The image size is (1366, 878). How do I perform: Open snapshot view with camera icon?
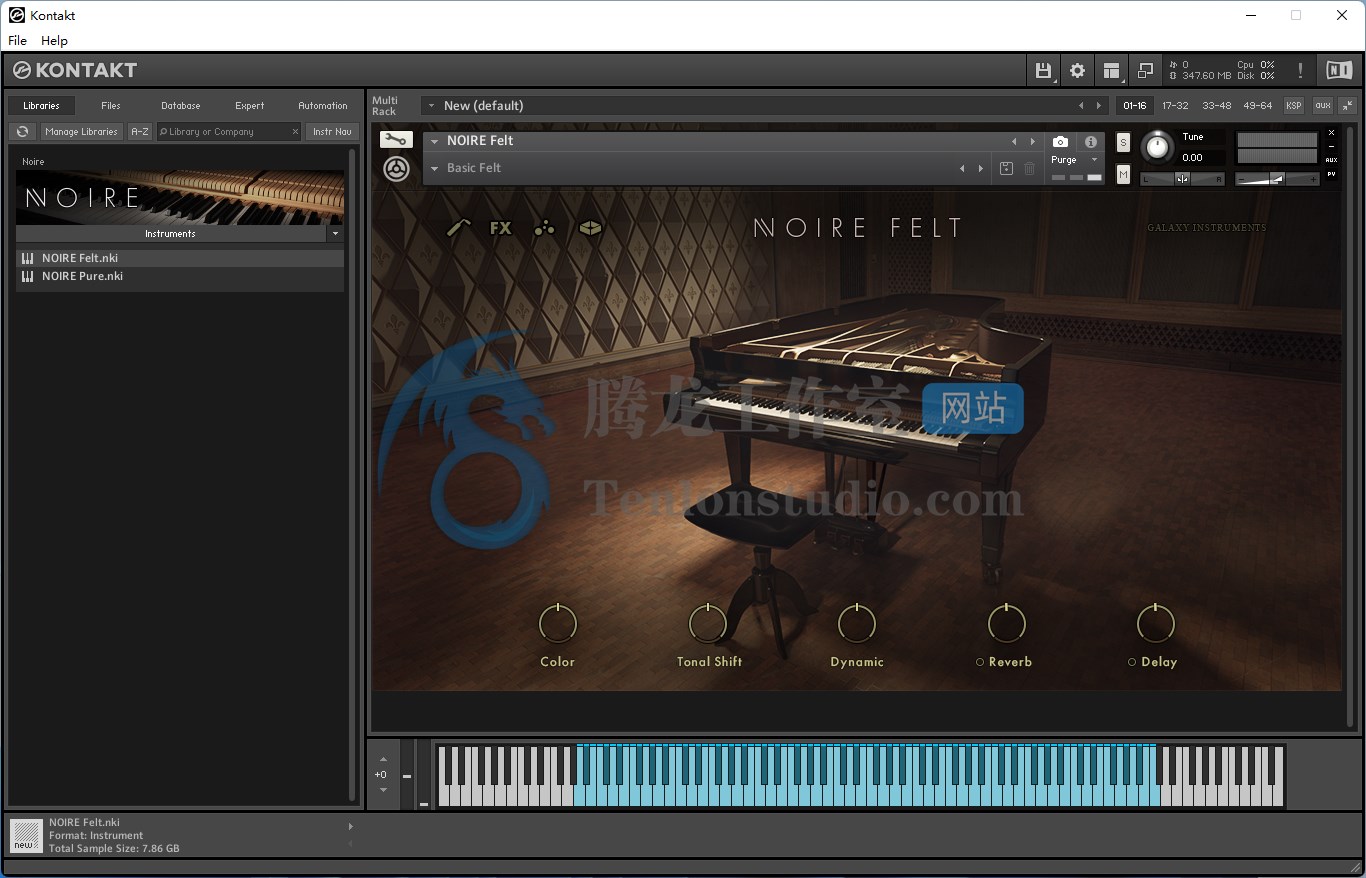click(1060, 142)
